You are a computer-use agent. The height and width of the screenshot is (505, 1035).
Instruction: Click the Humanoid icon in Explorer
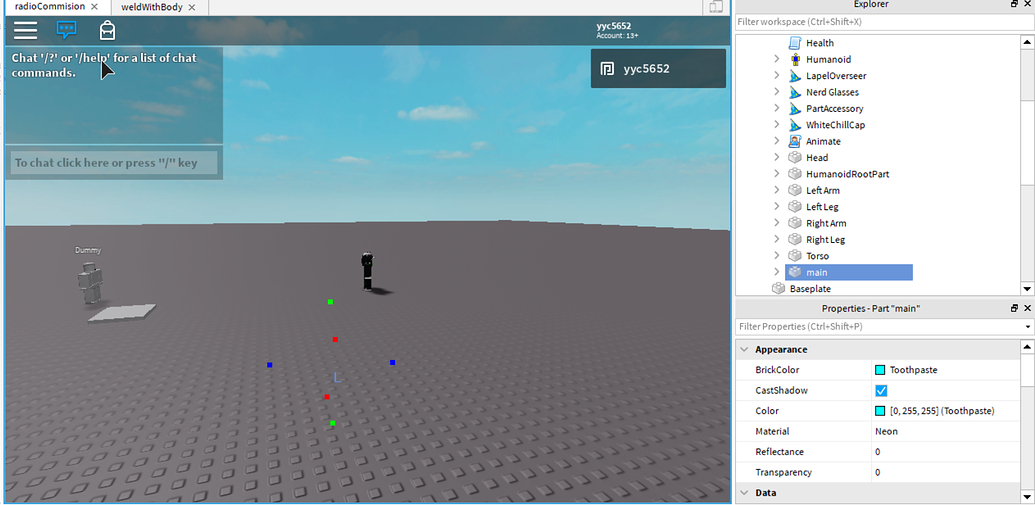795,59
